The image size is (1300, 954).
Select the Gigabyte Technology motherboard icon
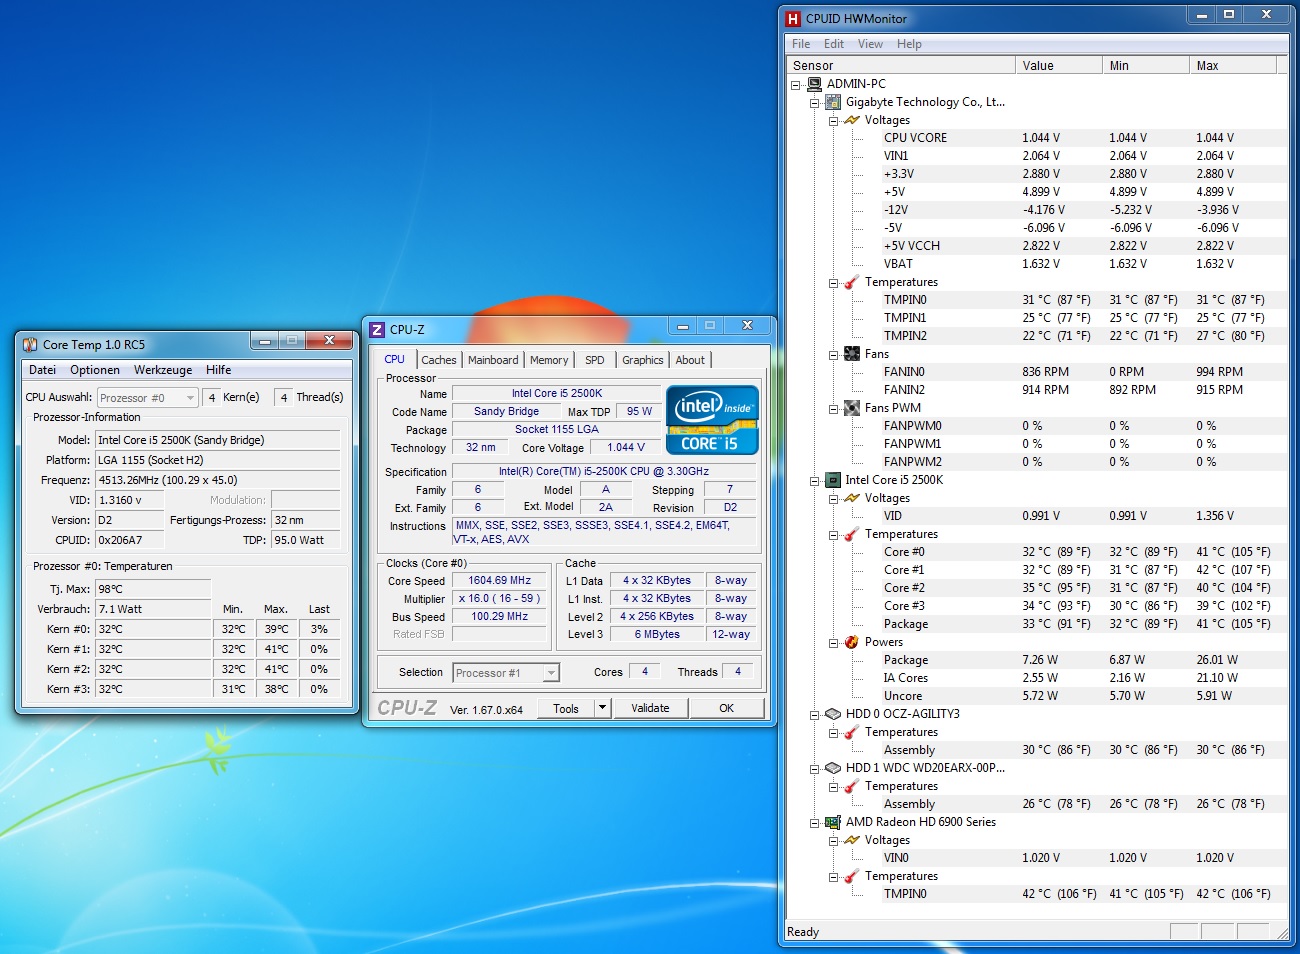[x=833, y=102]
